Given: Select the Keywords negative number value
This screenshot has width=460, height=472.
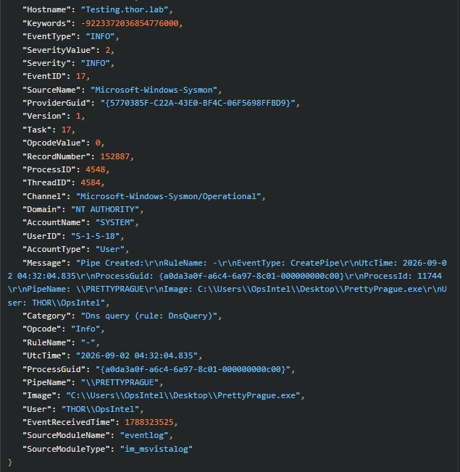Looking at the screenshot, I should 130,23.
